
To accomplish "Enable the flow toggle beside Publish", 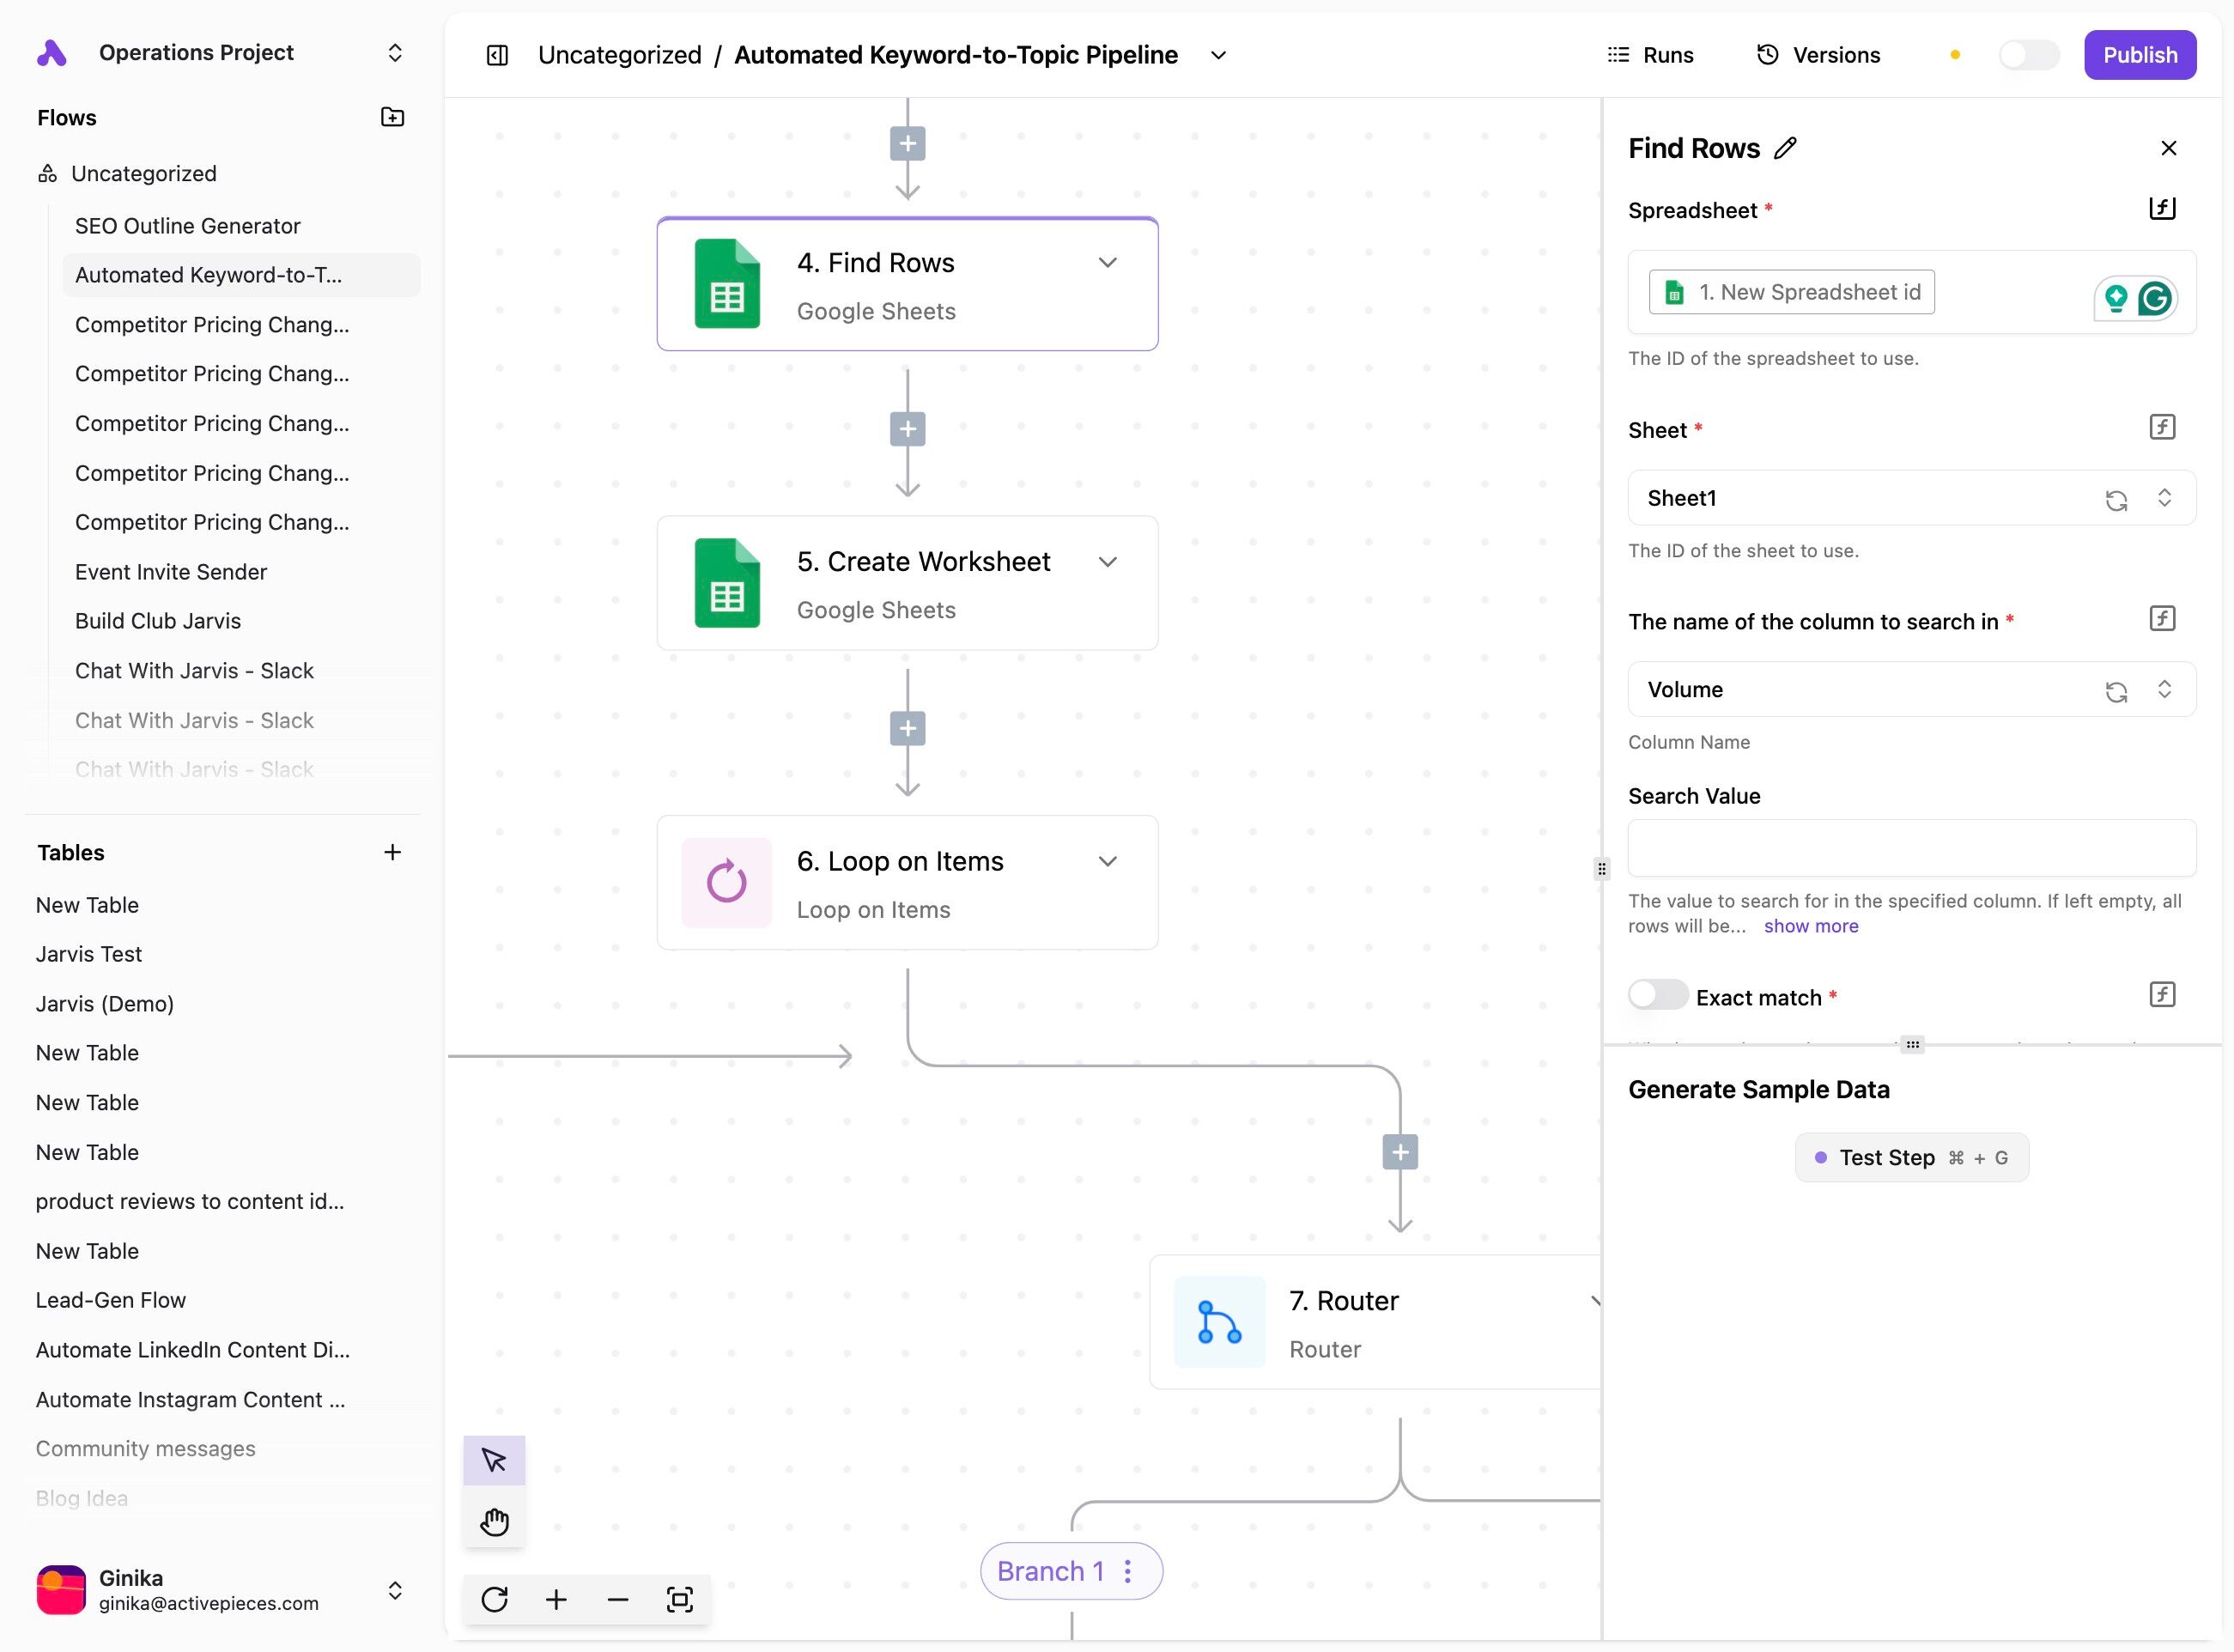I will point(2028,55).
